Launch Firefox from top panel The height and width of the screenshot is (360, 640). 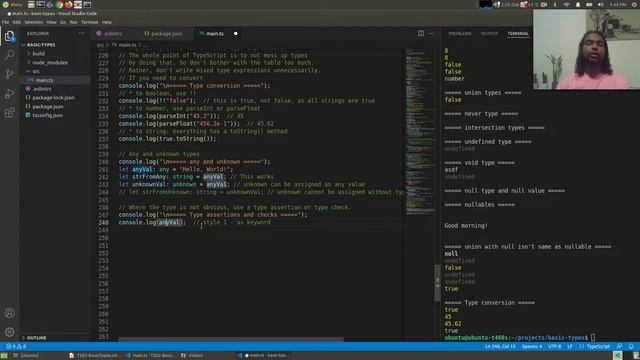(x=69, y=4)
